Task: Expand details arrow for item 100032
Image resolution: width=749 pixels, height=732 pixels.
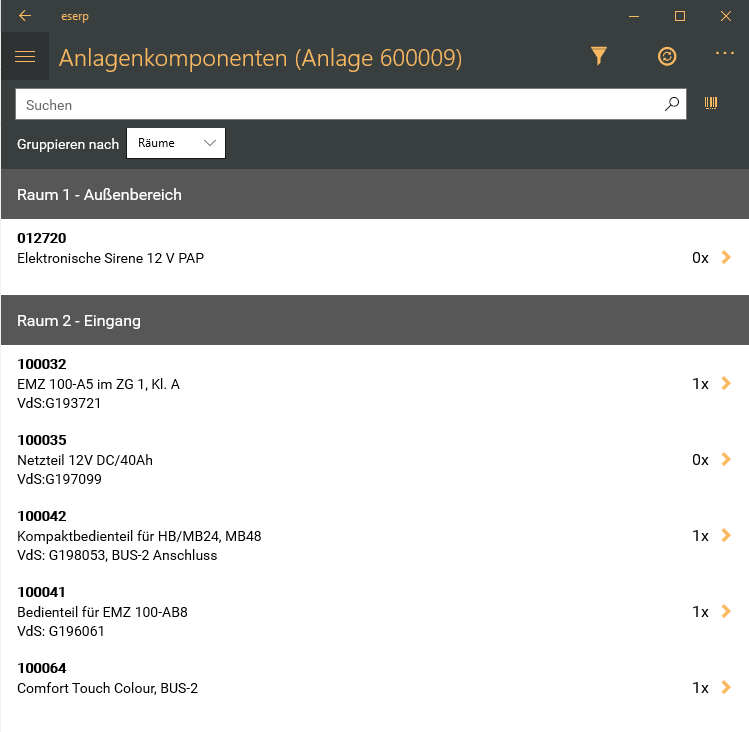Action: pos(726,384)
